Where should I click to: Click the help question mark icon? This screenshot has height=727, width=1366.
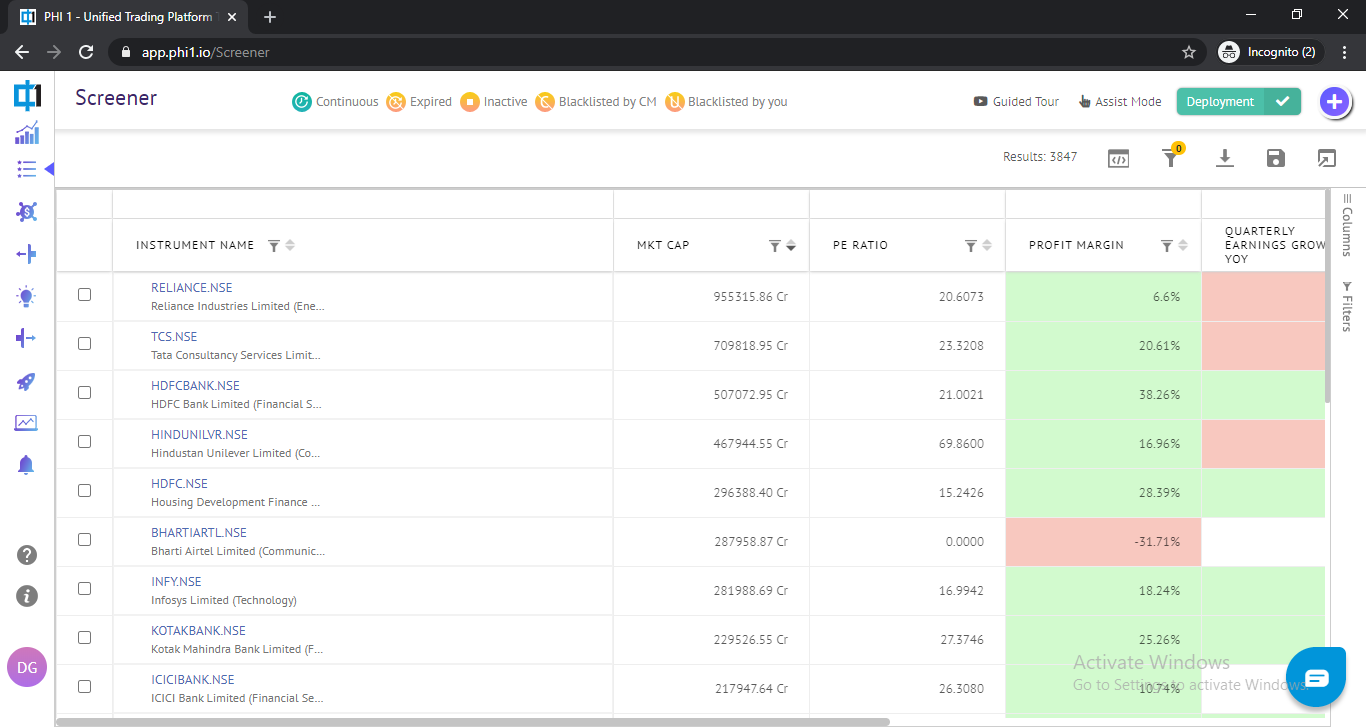point(27,555)
